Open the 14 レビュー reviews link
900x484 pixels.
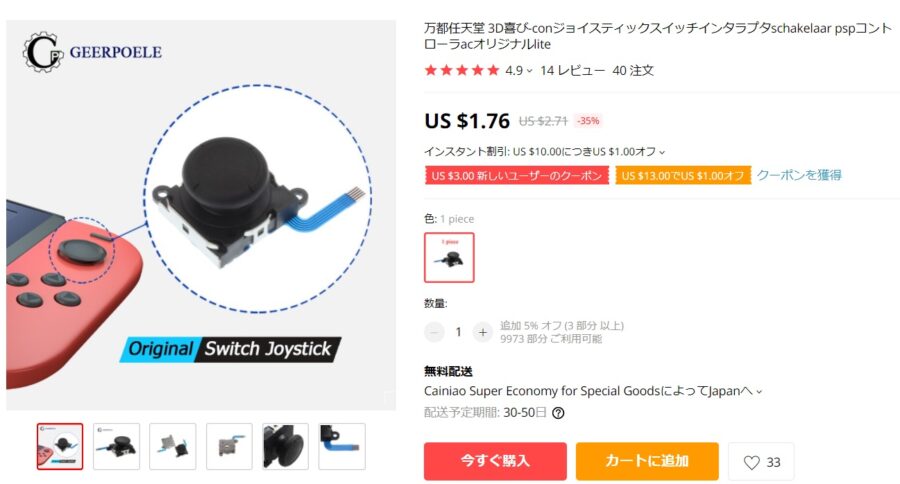coord(572,71)
